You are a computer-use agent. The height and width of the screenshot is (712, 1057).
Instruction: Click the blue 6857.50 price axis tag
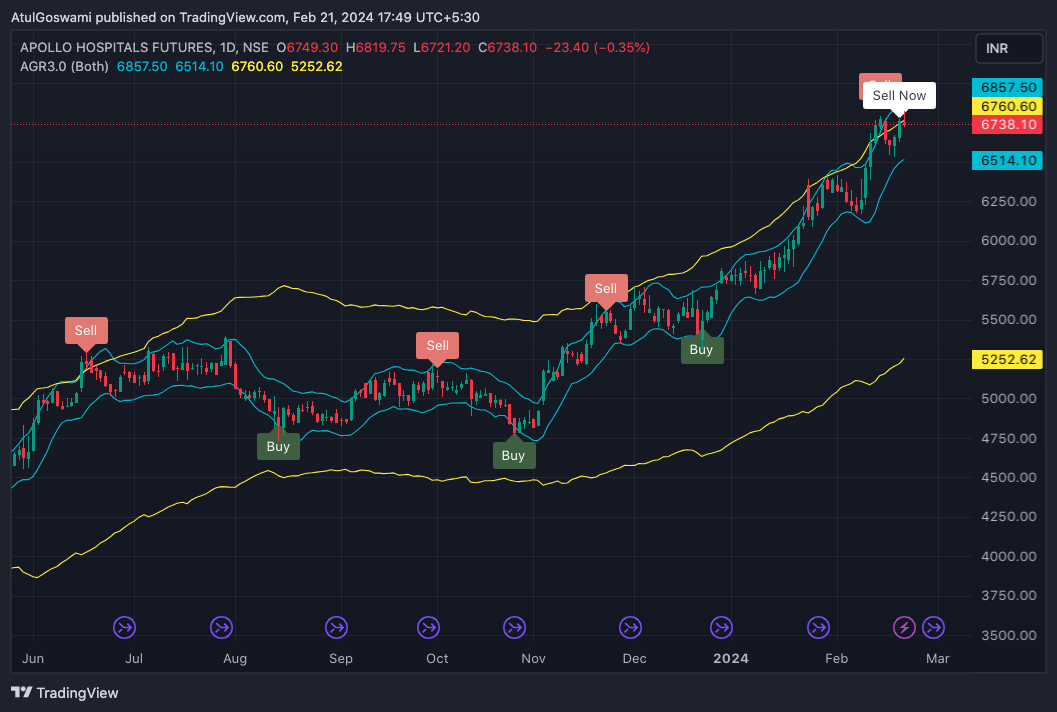(x=1007, y=88)
